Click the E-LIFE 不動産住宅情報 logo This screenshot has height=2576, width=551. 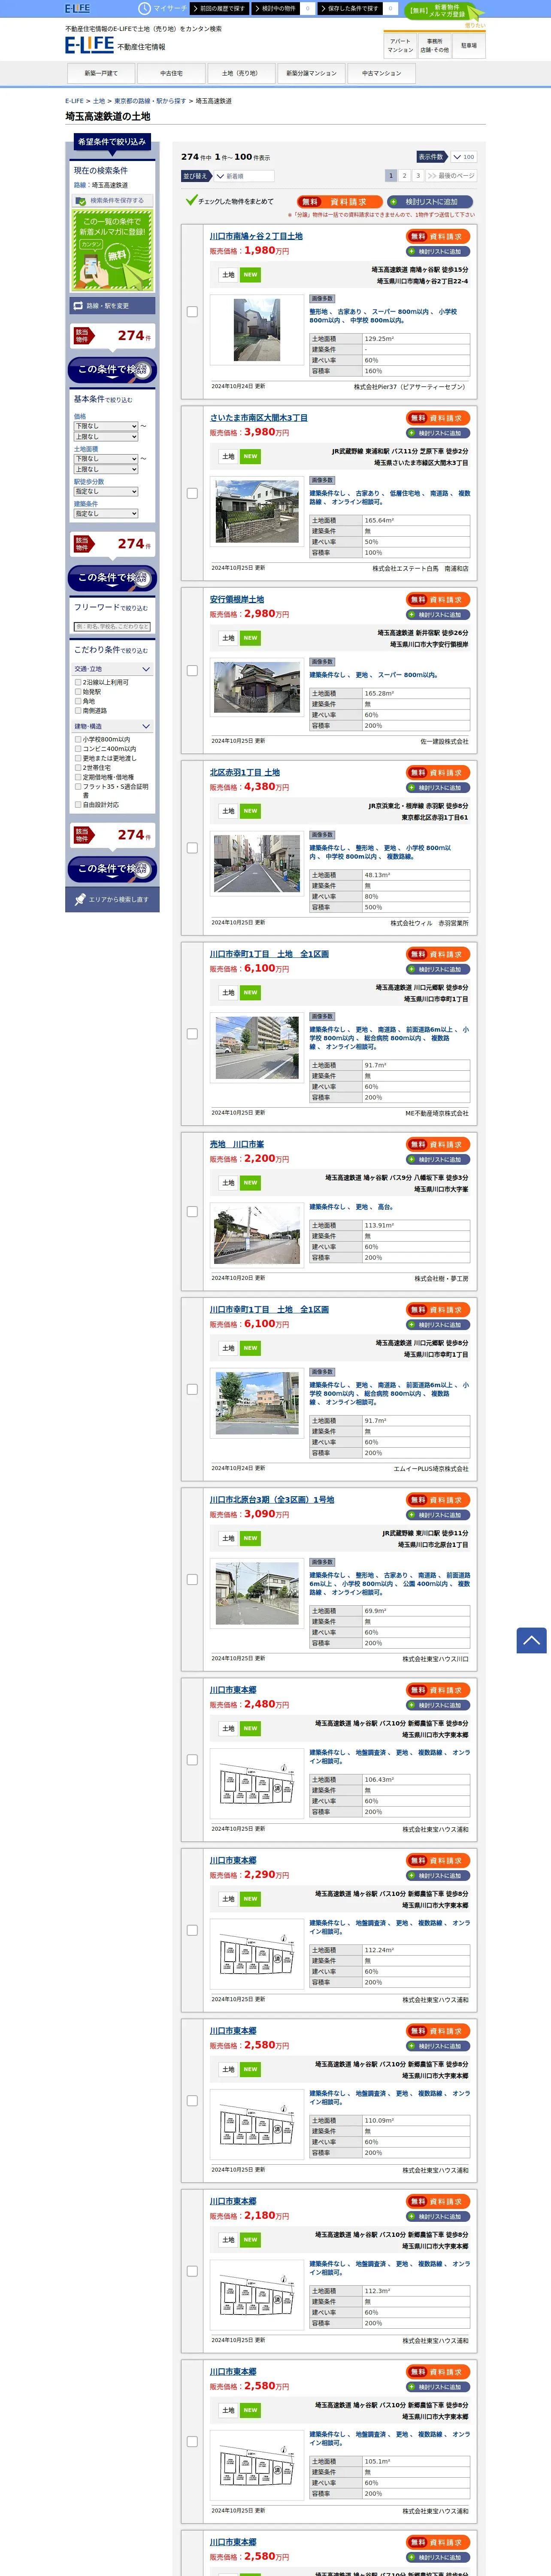pos(115,45)
